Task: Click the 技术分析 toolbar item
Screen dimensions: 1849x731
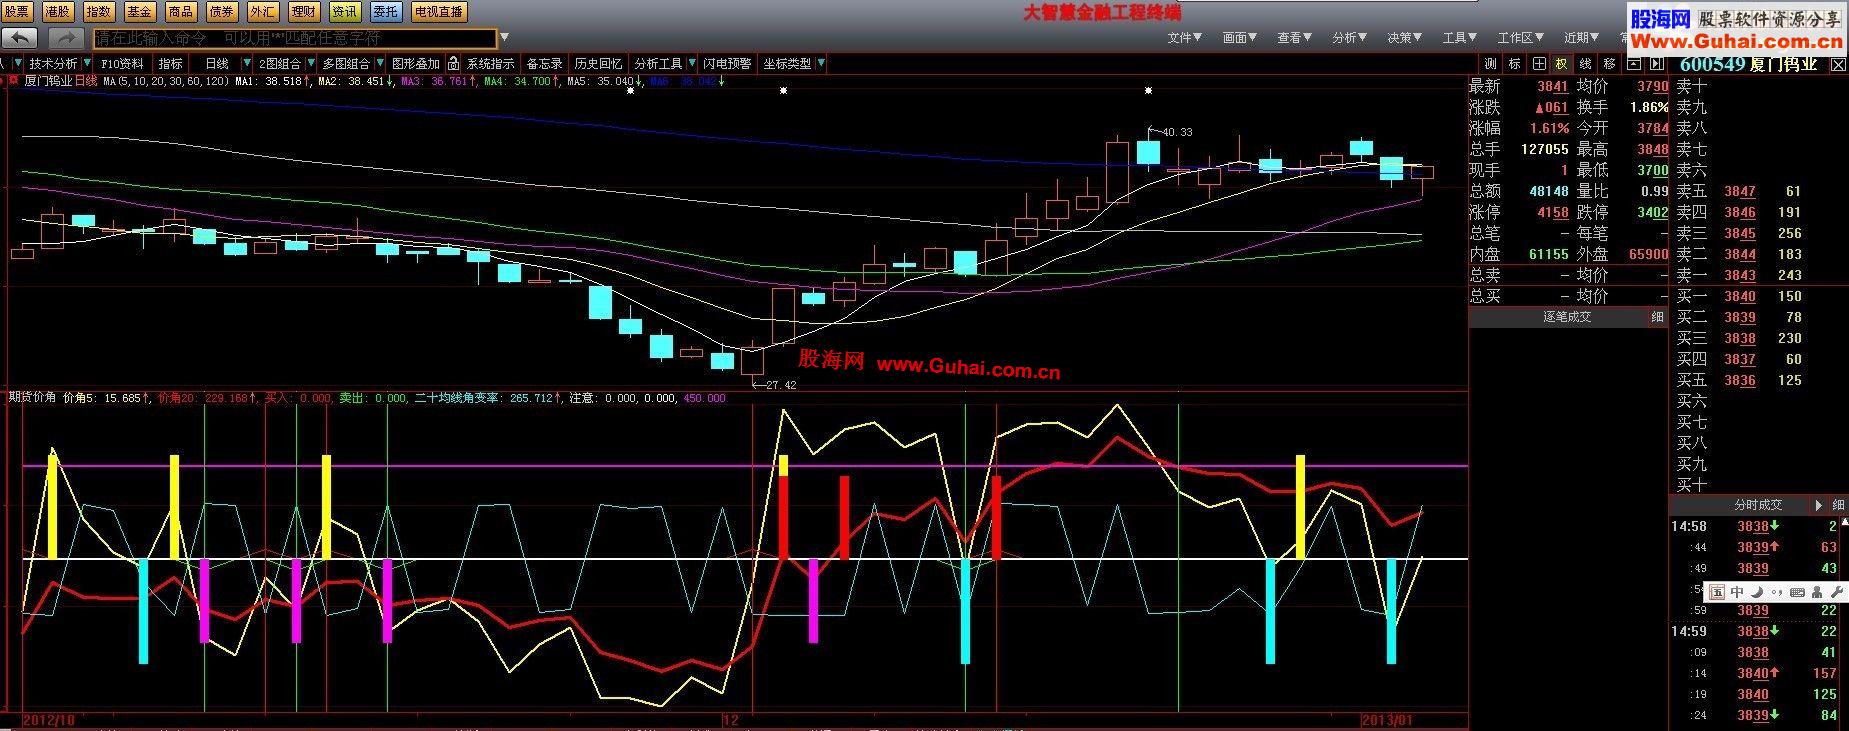Action: [53, 63]
